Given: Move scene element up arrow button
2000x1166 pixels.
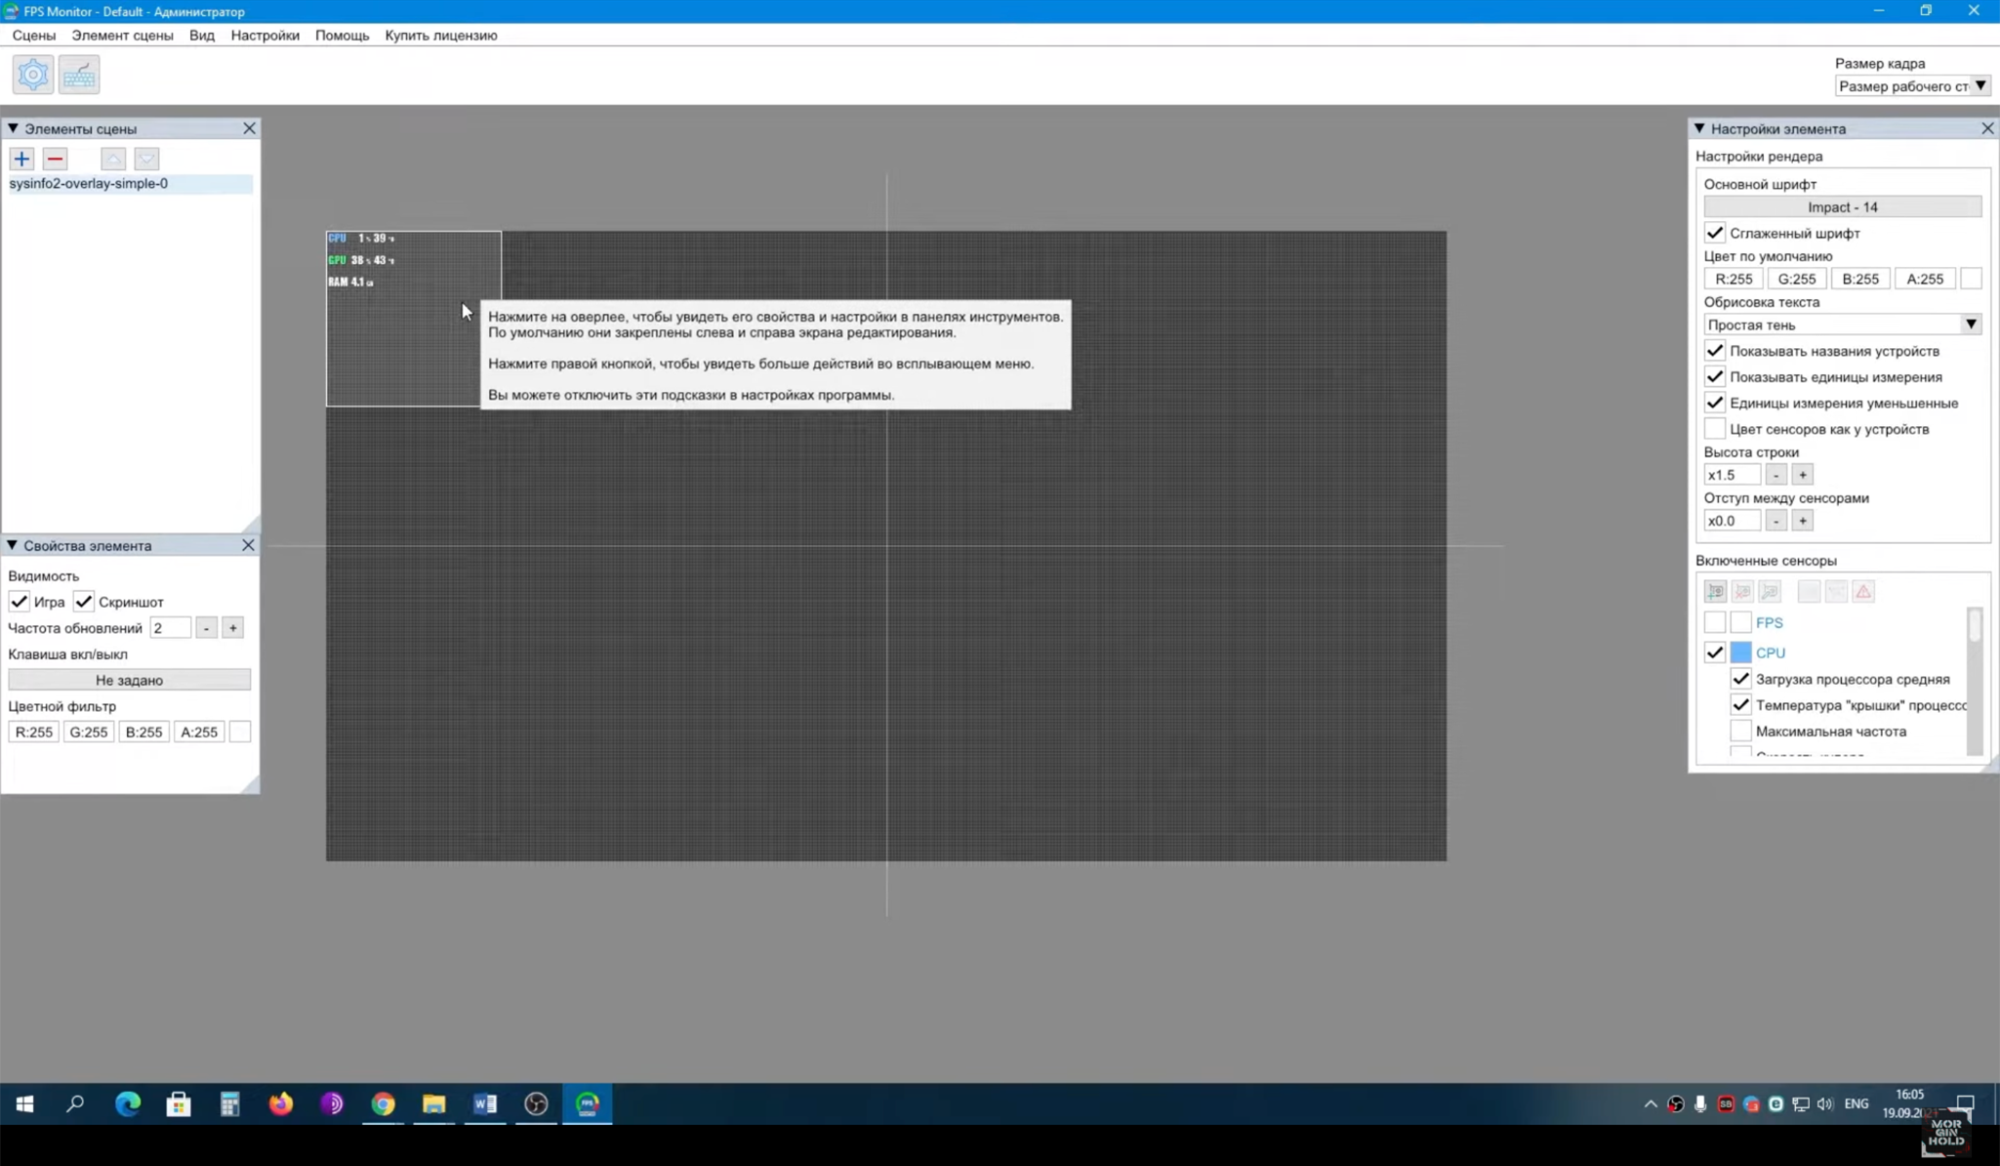Looking at the screenshot, I should [x=113, y=159].
